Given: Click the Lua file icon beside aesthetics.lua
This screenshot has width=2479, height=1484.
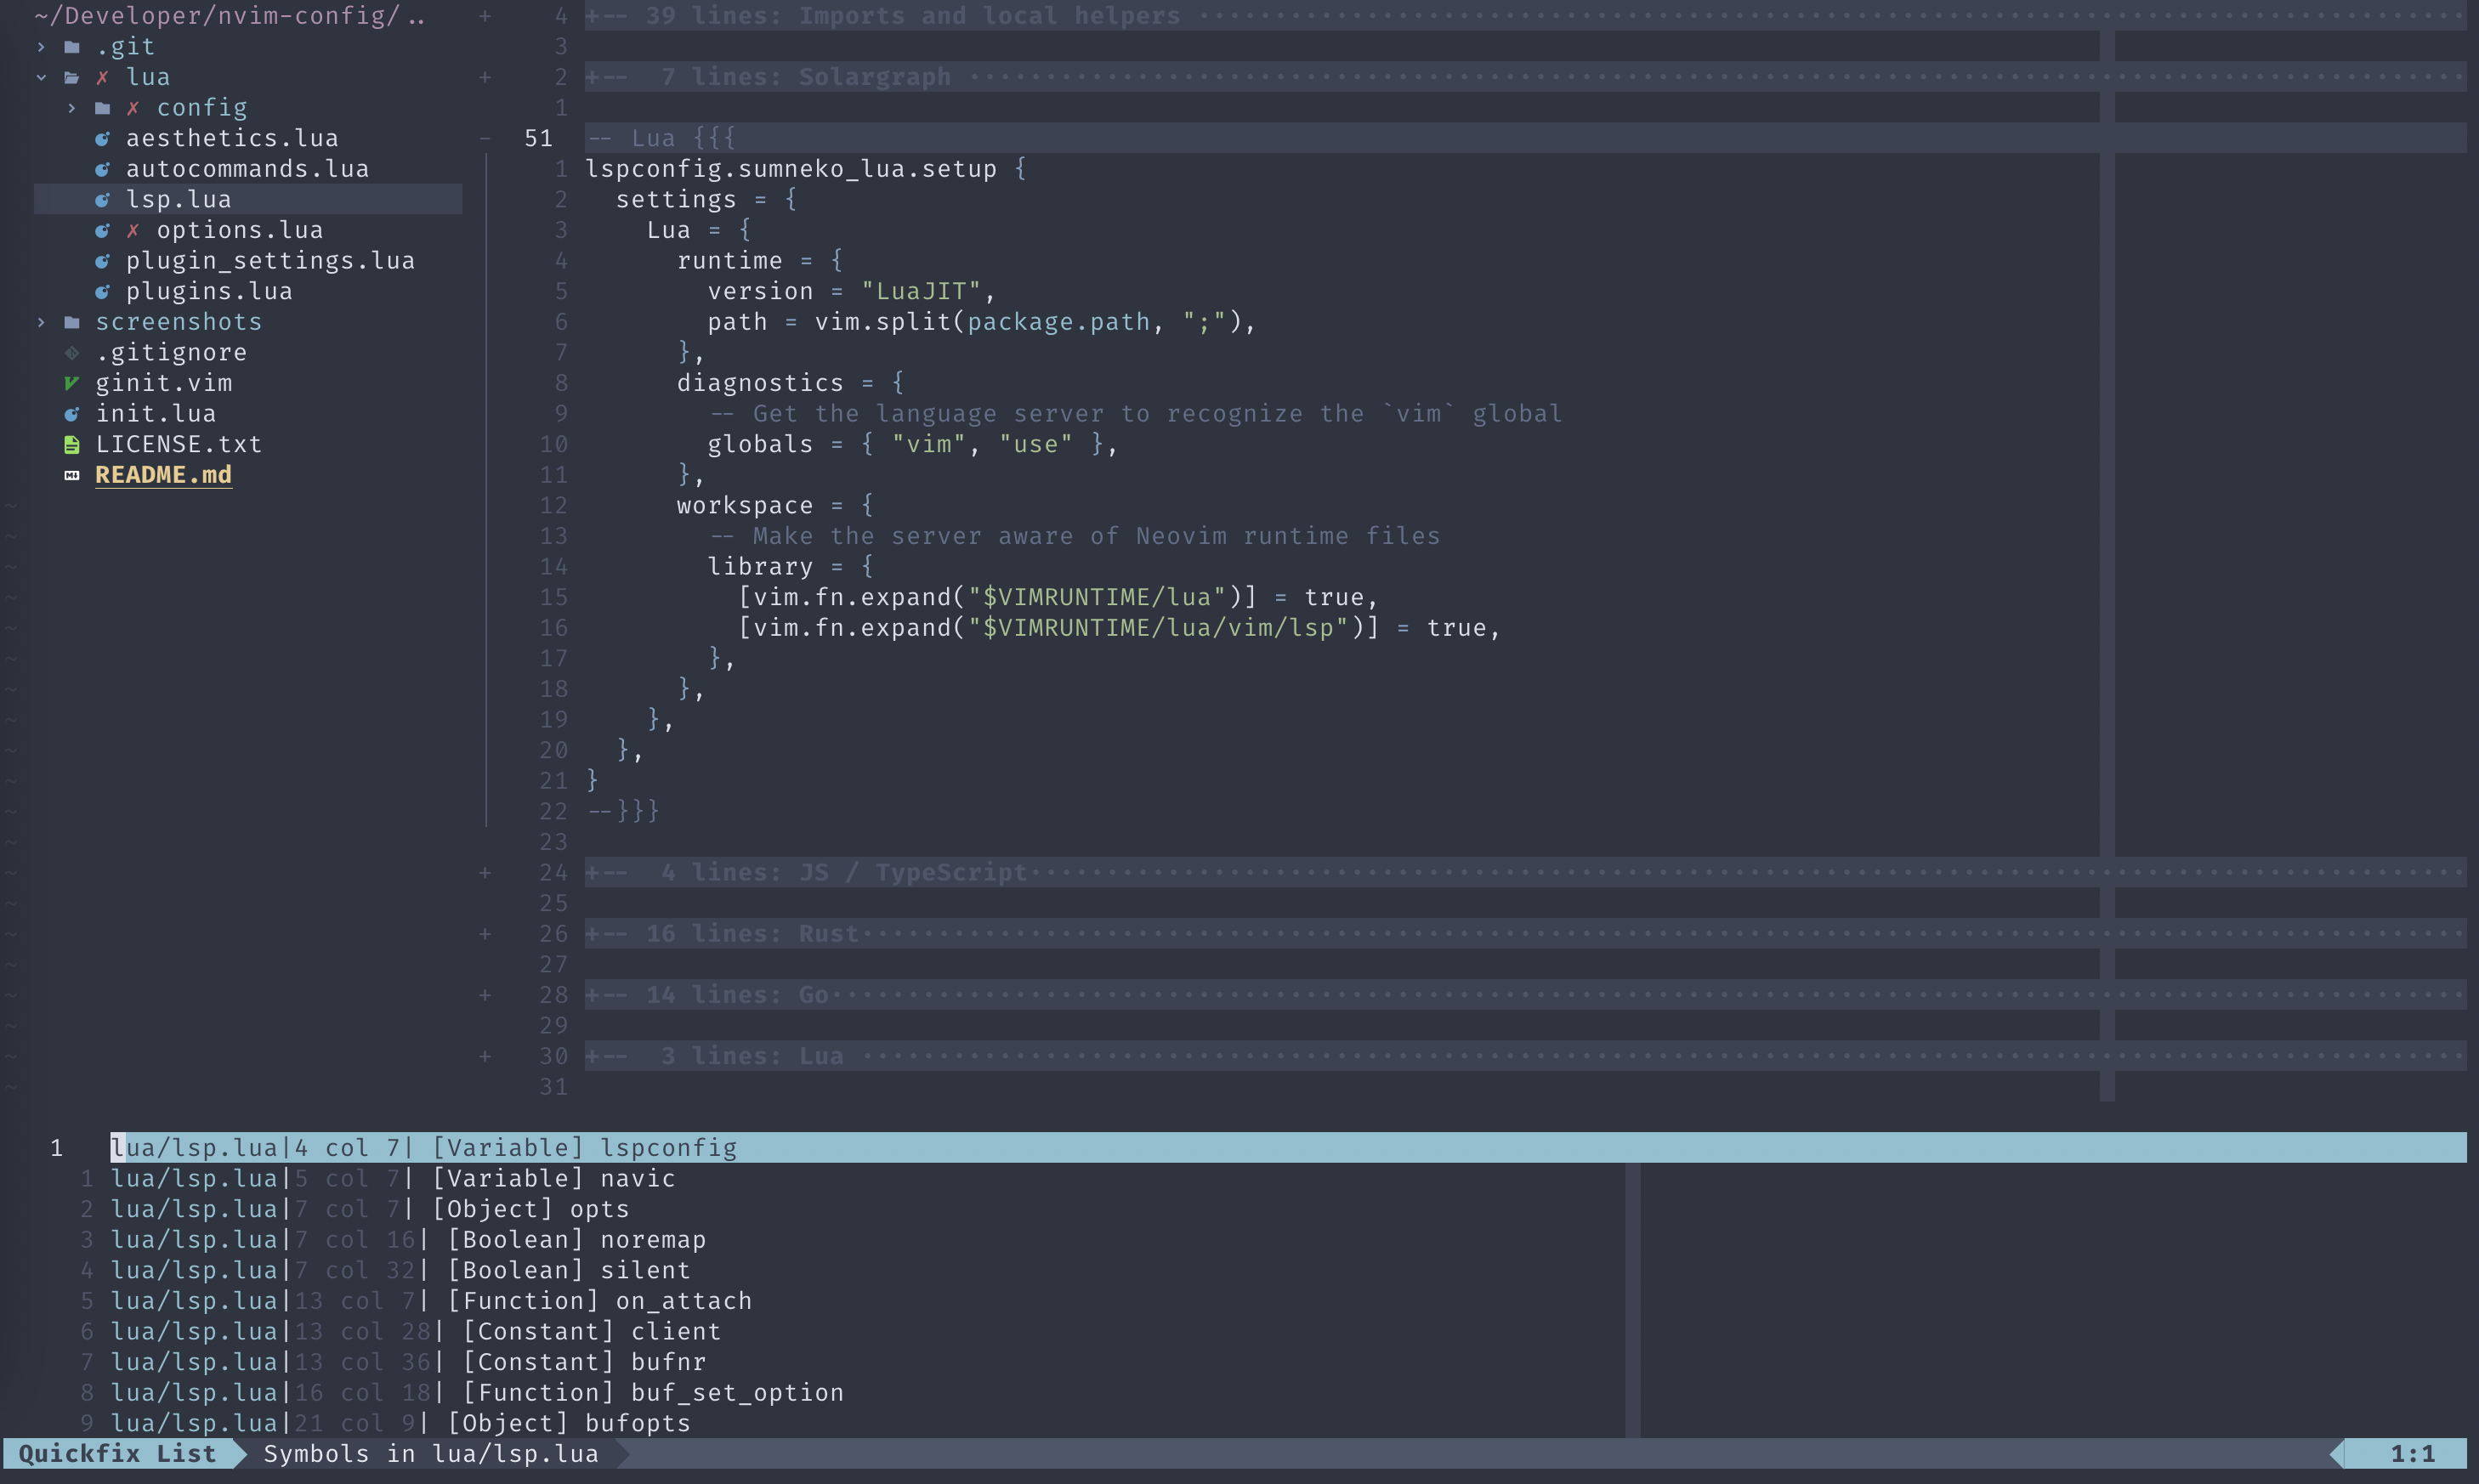Looking at the screenshot, I should click(x=102, y=138).
